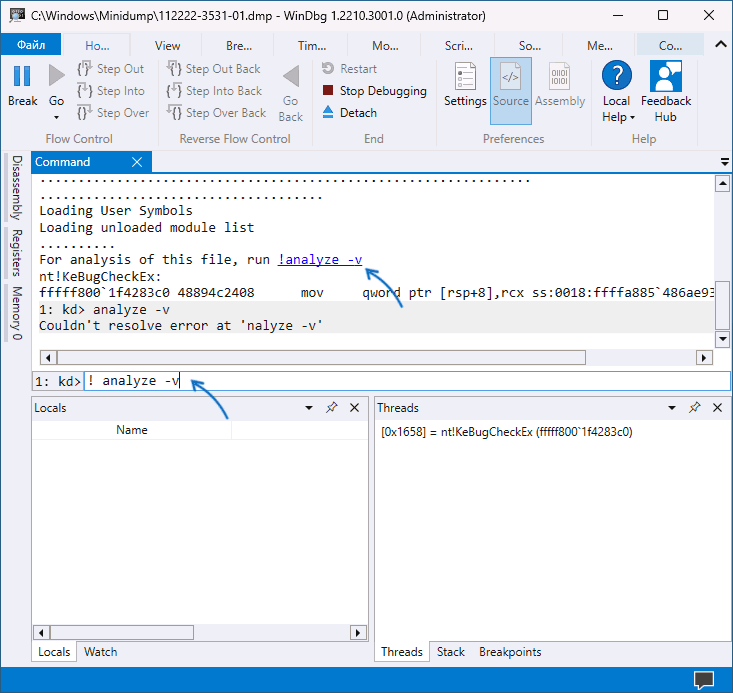The height and width of the screenshot is (693, 733).
Task: Click Restart debugging
Action: coord(349,69)
